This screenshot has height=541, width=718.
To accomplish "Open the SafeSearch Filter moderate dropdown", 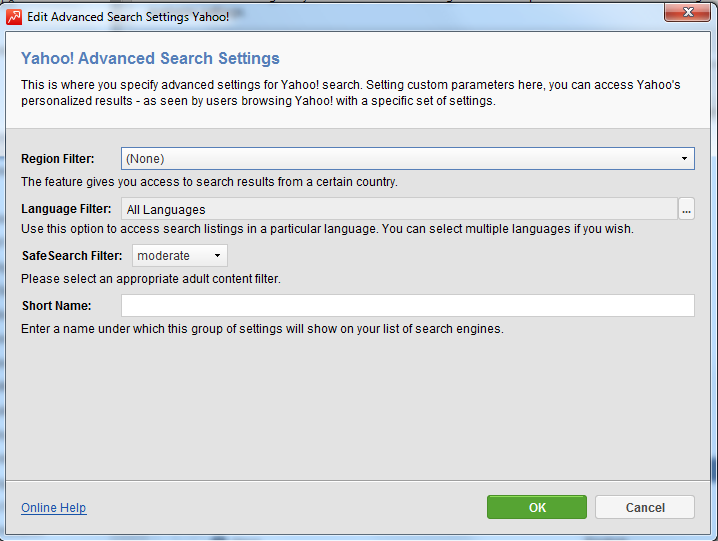I will tap(180, 256).
